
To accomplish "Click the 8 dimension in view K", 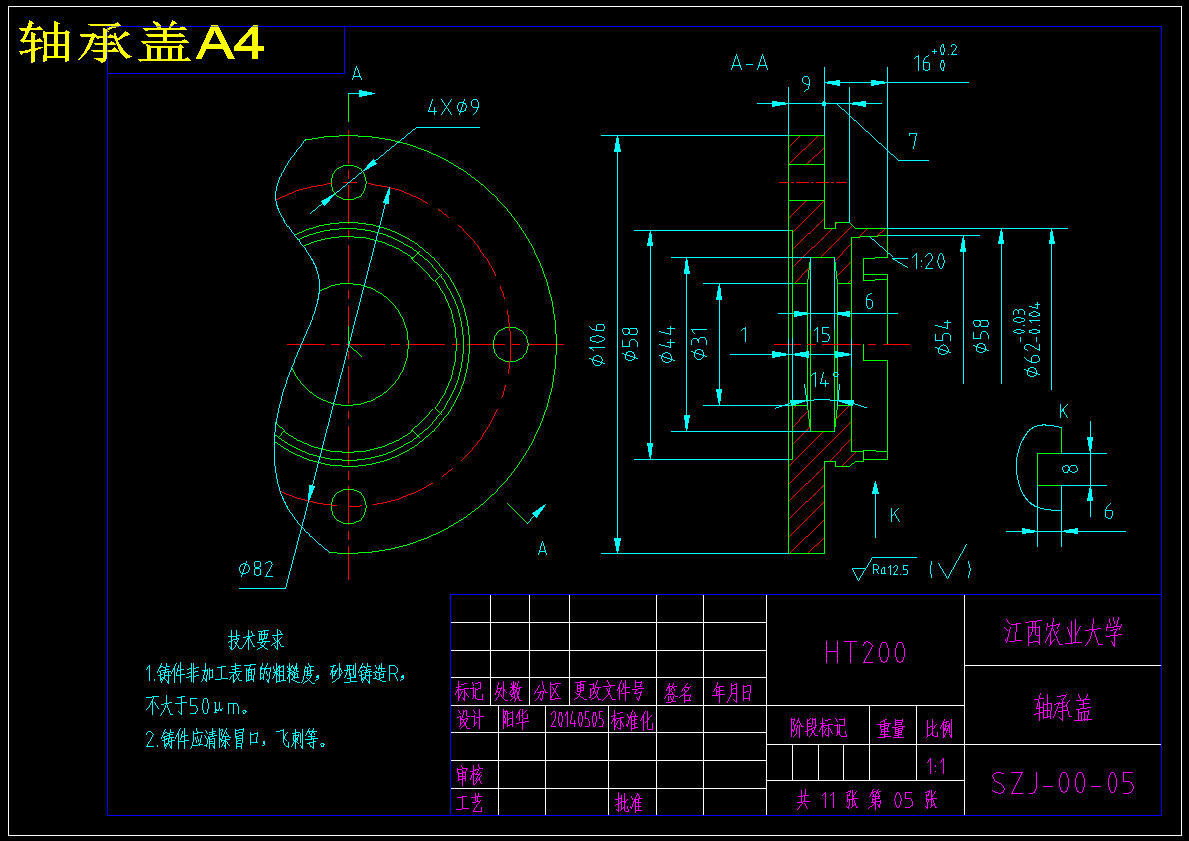I will [1070, 468].
